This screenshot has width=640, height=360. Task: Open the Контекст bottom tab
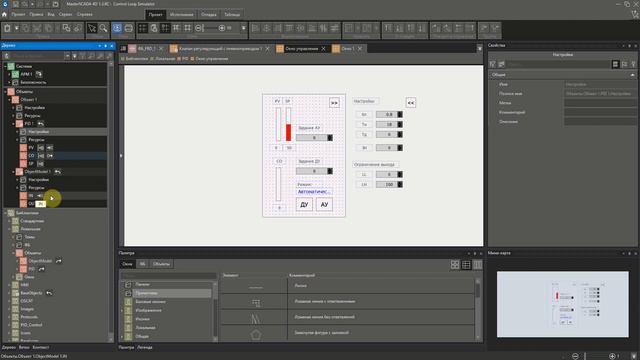41,347
